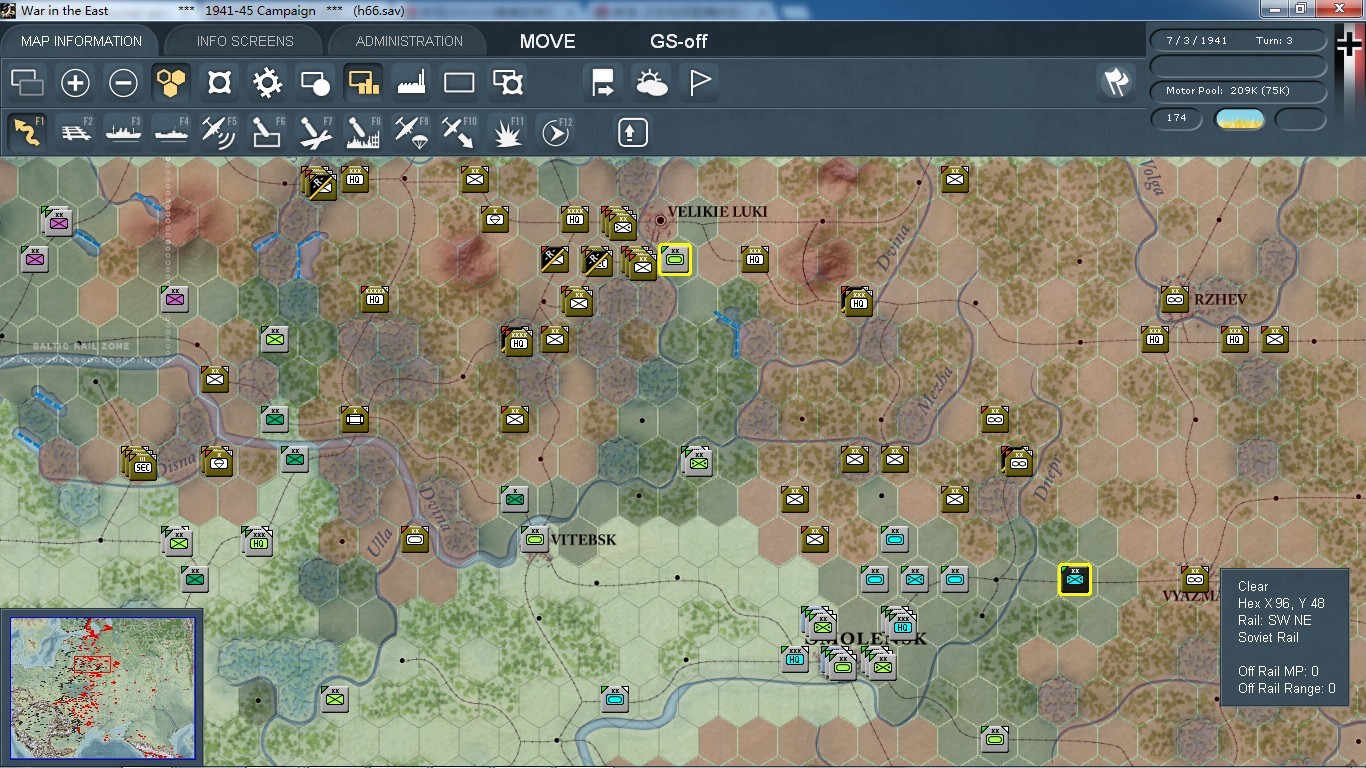
Task: Click the minimap overview thumbnail
Action: point(102,687)
